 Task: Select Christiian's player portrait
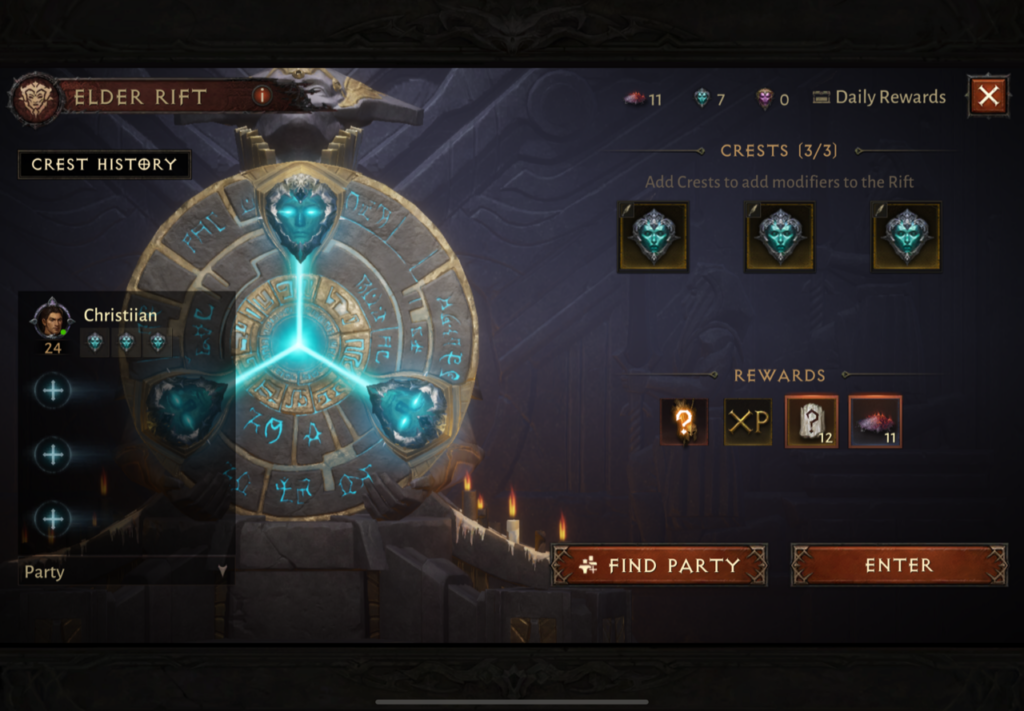click(x=52, y=319)
